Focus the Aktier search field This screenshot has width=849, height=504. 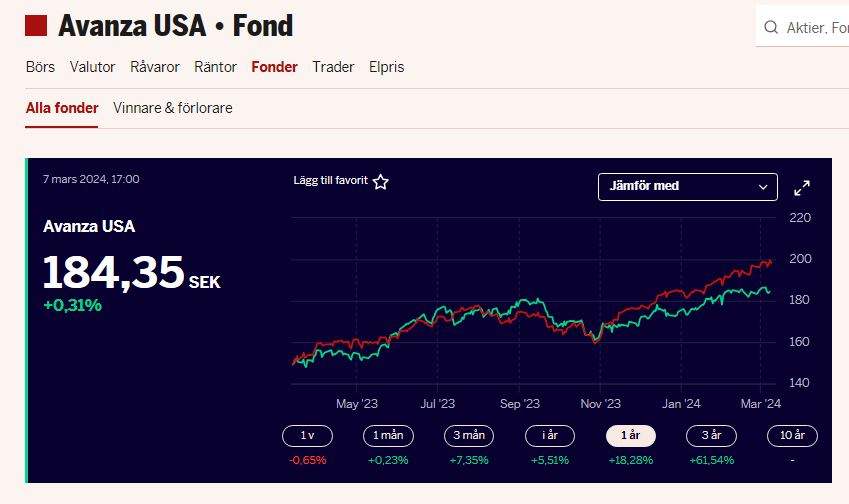(x=802, y=27)
